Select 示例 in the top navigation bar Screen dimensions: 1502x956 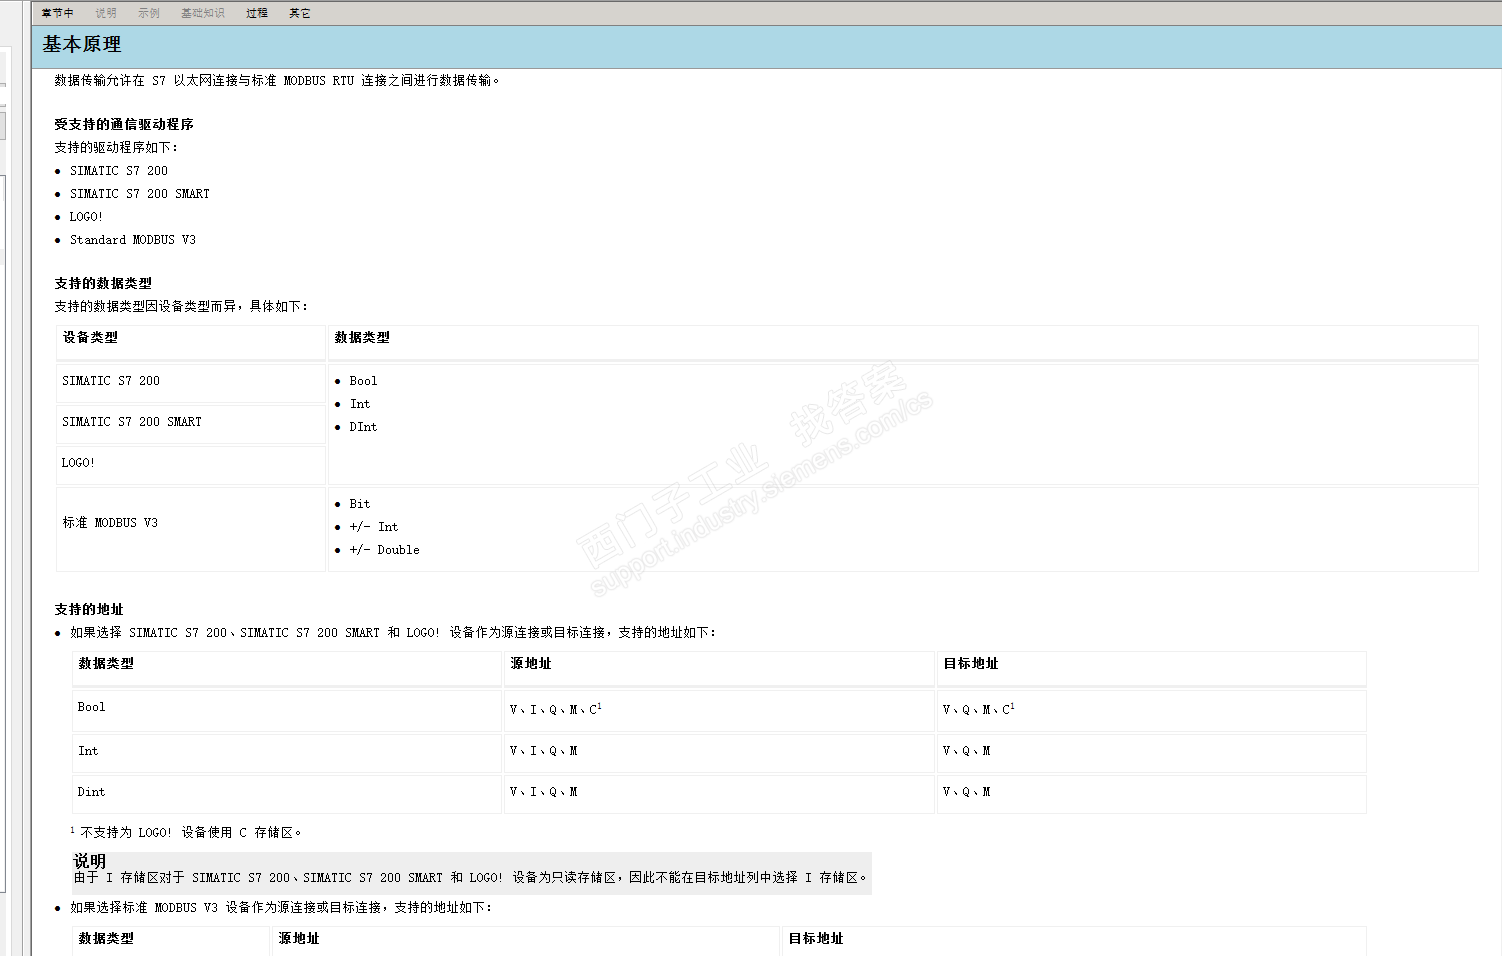coord(149,13)
